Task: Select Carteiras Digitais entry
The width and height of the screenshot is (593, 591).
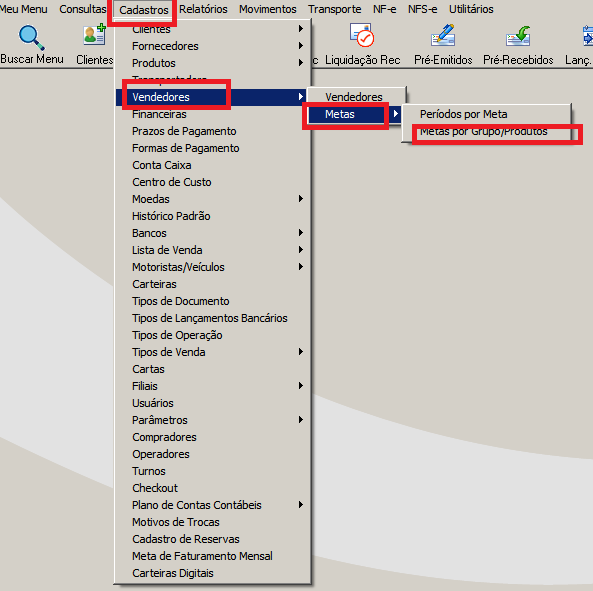Action: [x=173, y=573]
